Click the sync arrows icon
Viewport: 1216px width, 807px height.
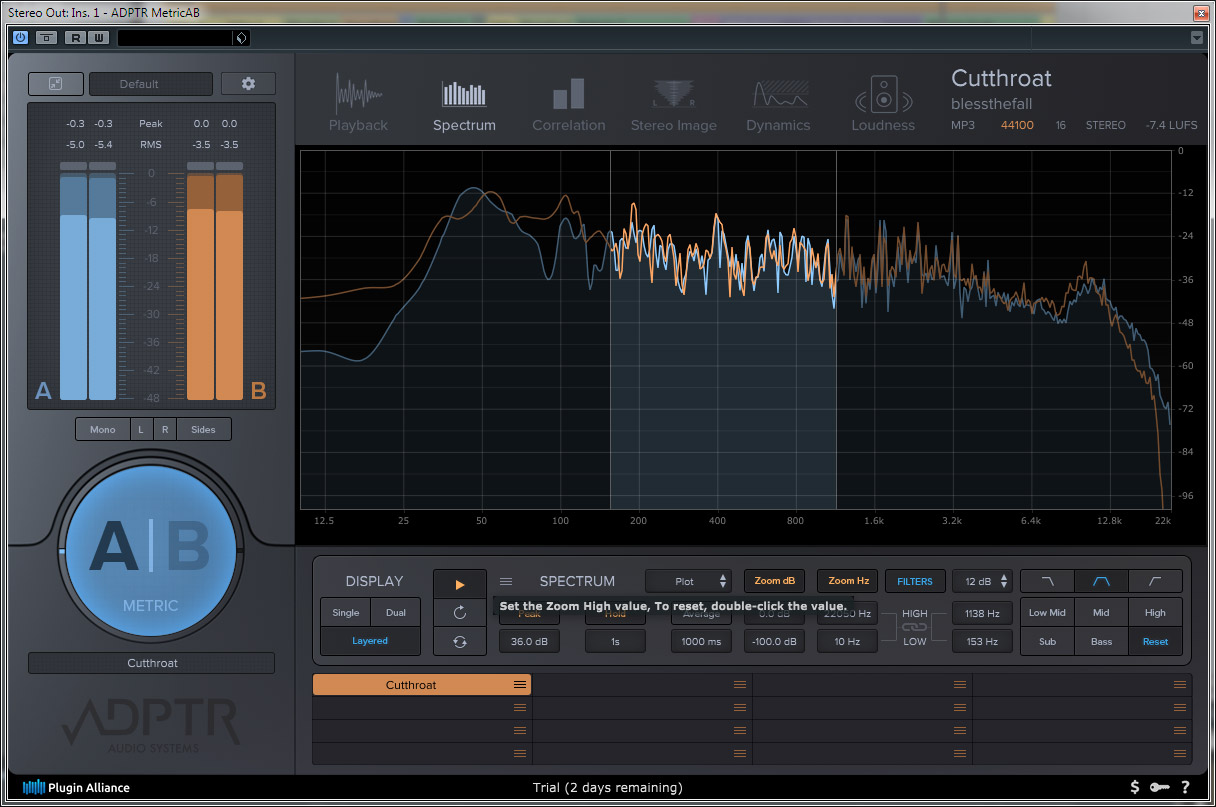(460, 642)
